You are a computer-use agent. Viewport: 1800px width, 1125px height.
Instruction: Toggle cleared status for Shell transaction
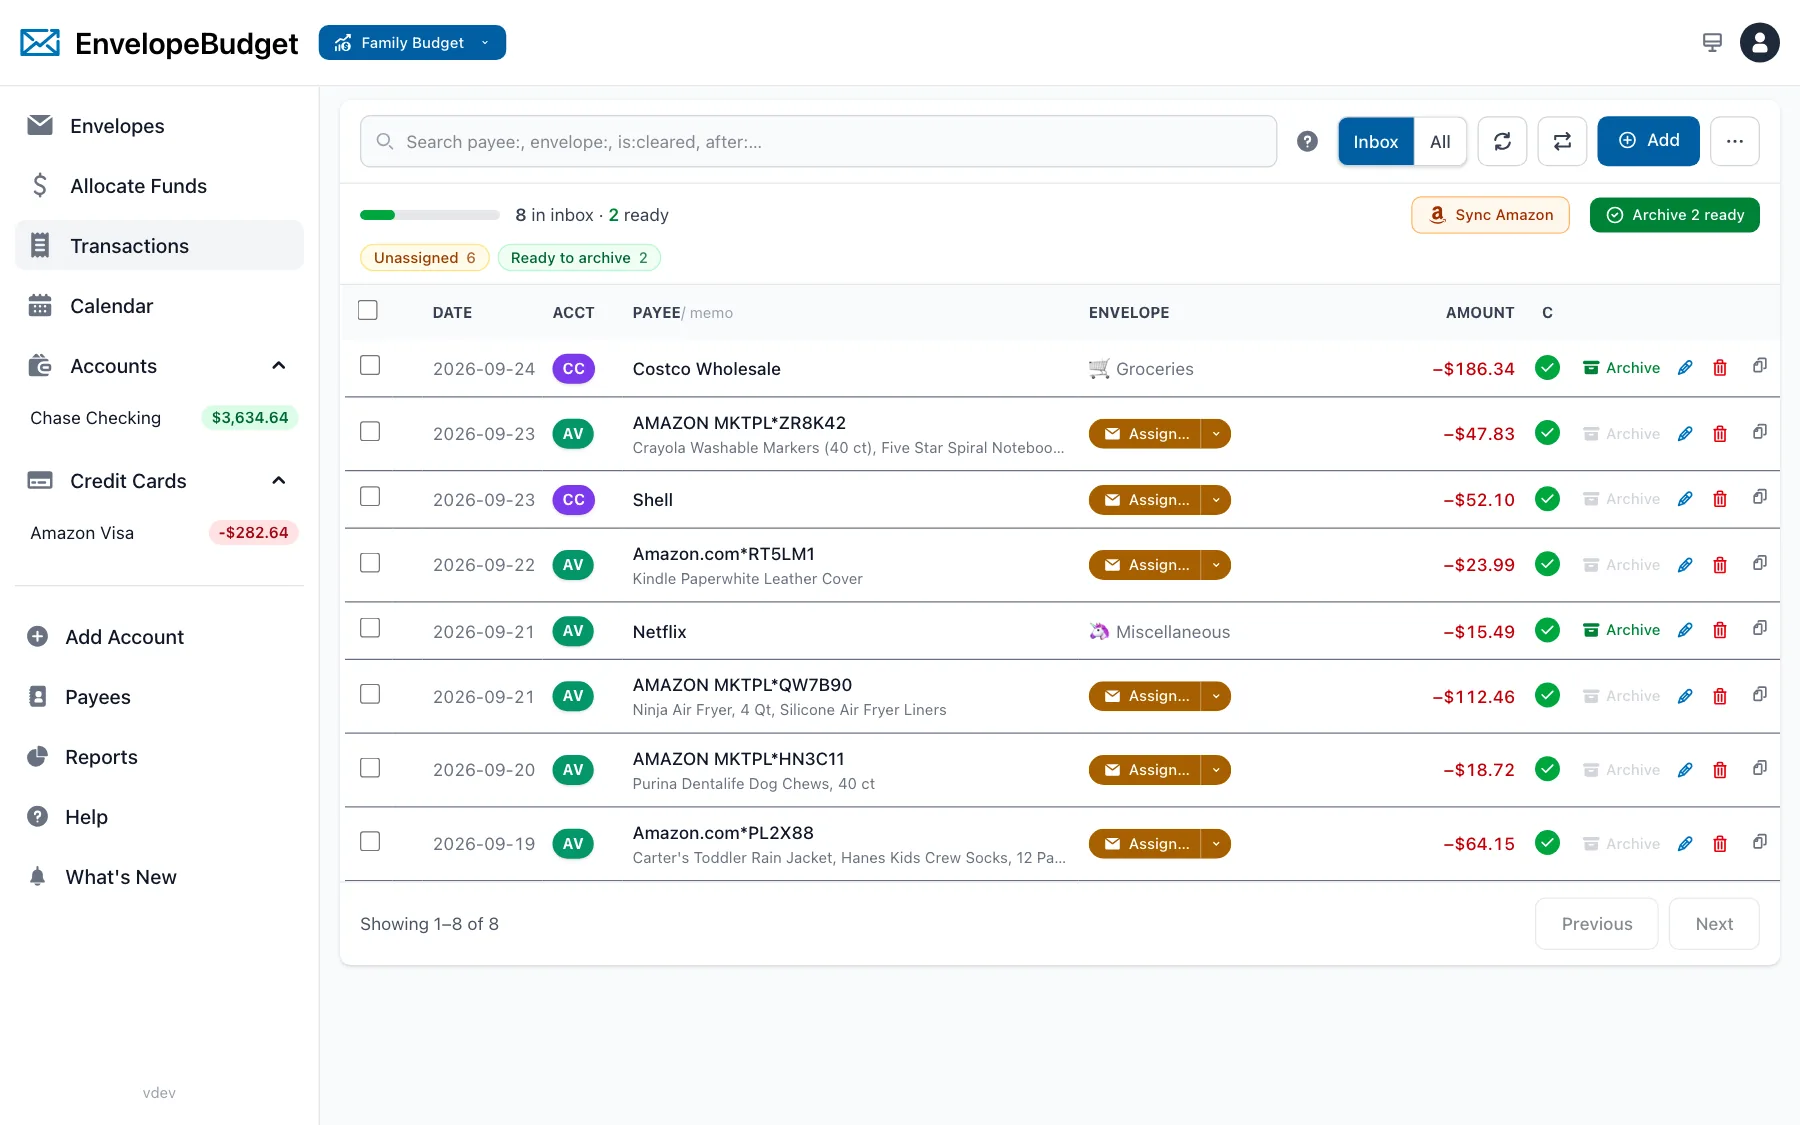1547,499
